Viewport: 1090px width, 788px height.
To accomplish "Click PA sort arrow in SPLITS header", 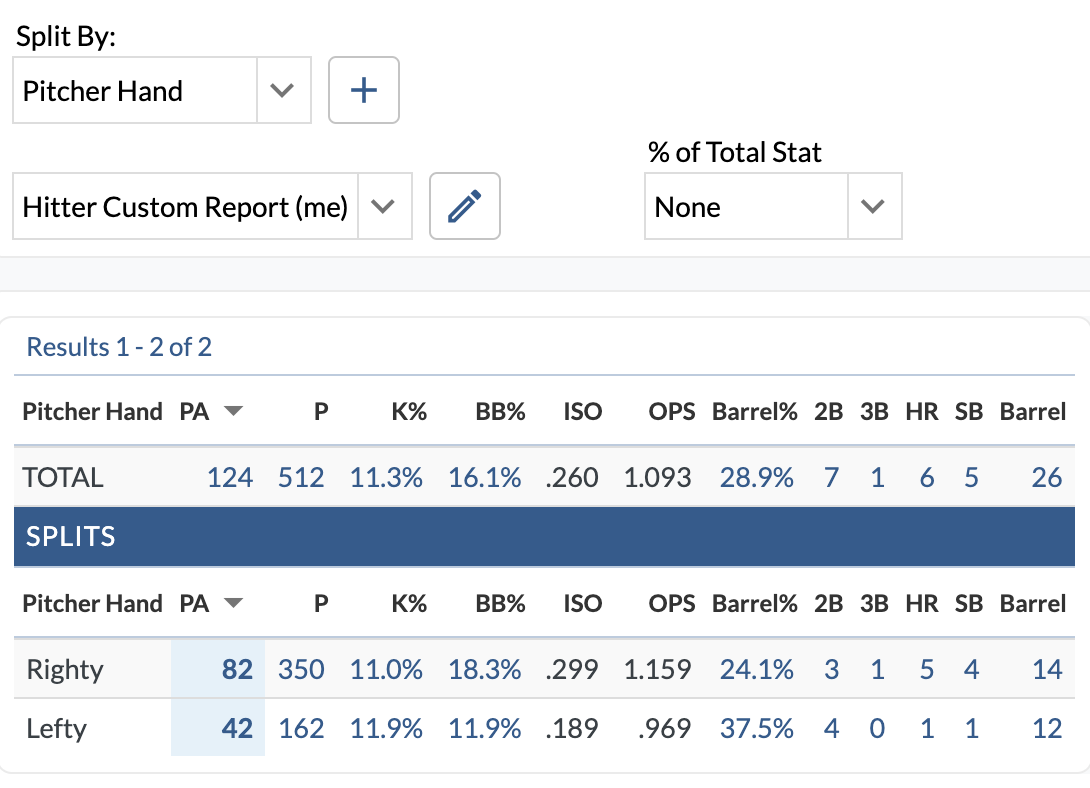I will coord(233,603).
